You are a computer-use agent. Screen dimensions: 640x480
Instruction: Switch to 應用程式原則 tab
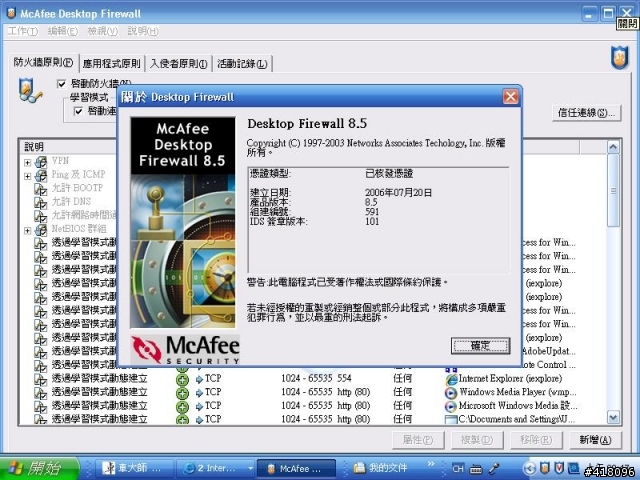pyautogui.click(x=111, y=64)
